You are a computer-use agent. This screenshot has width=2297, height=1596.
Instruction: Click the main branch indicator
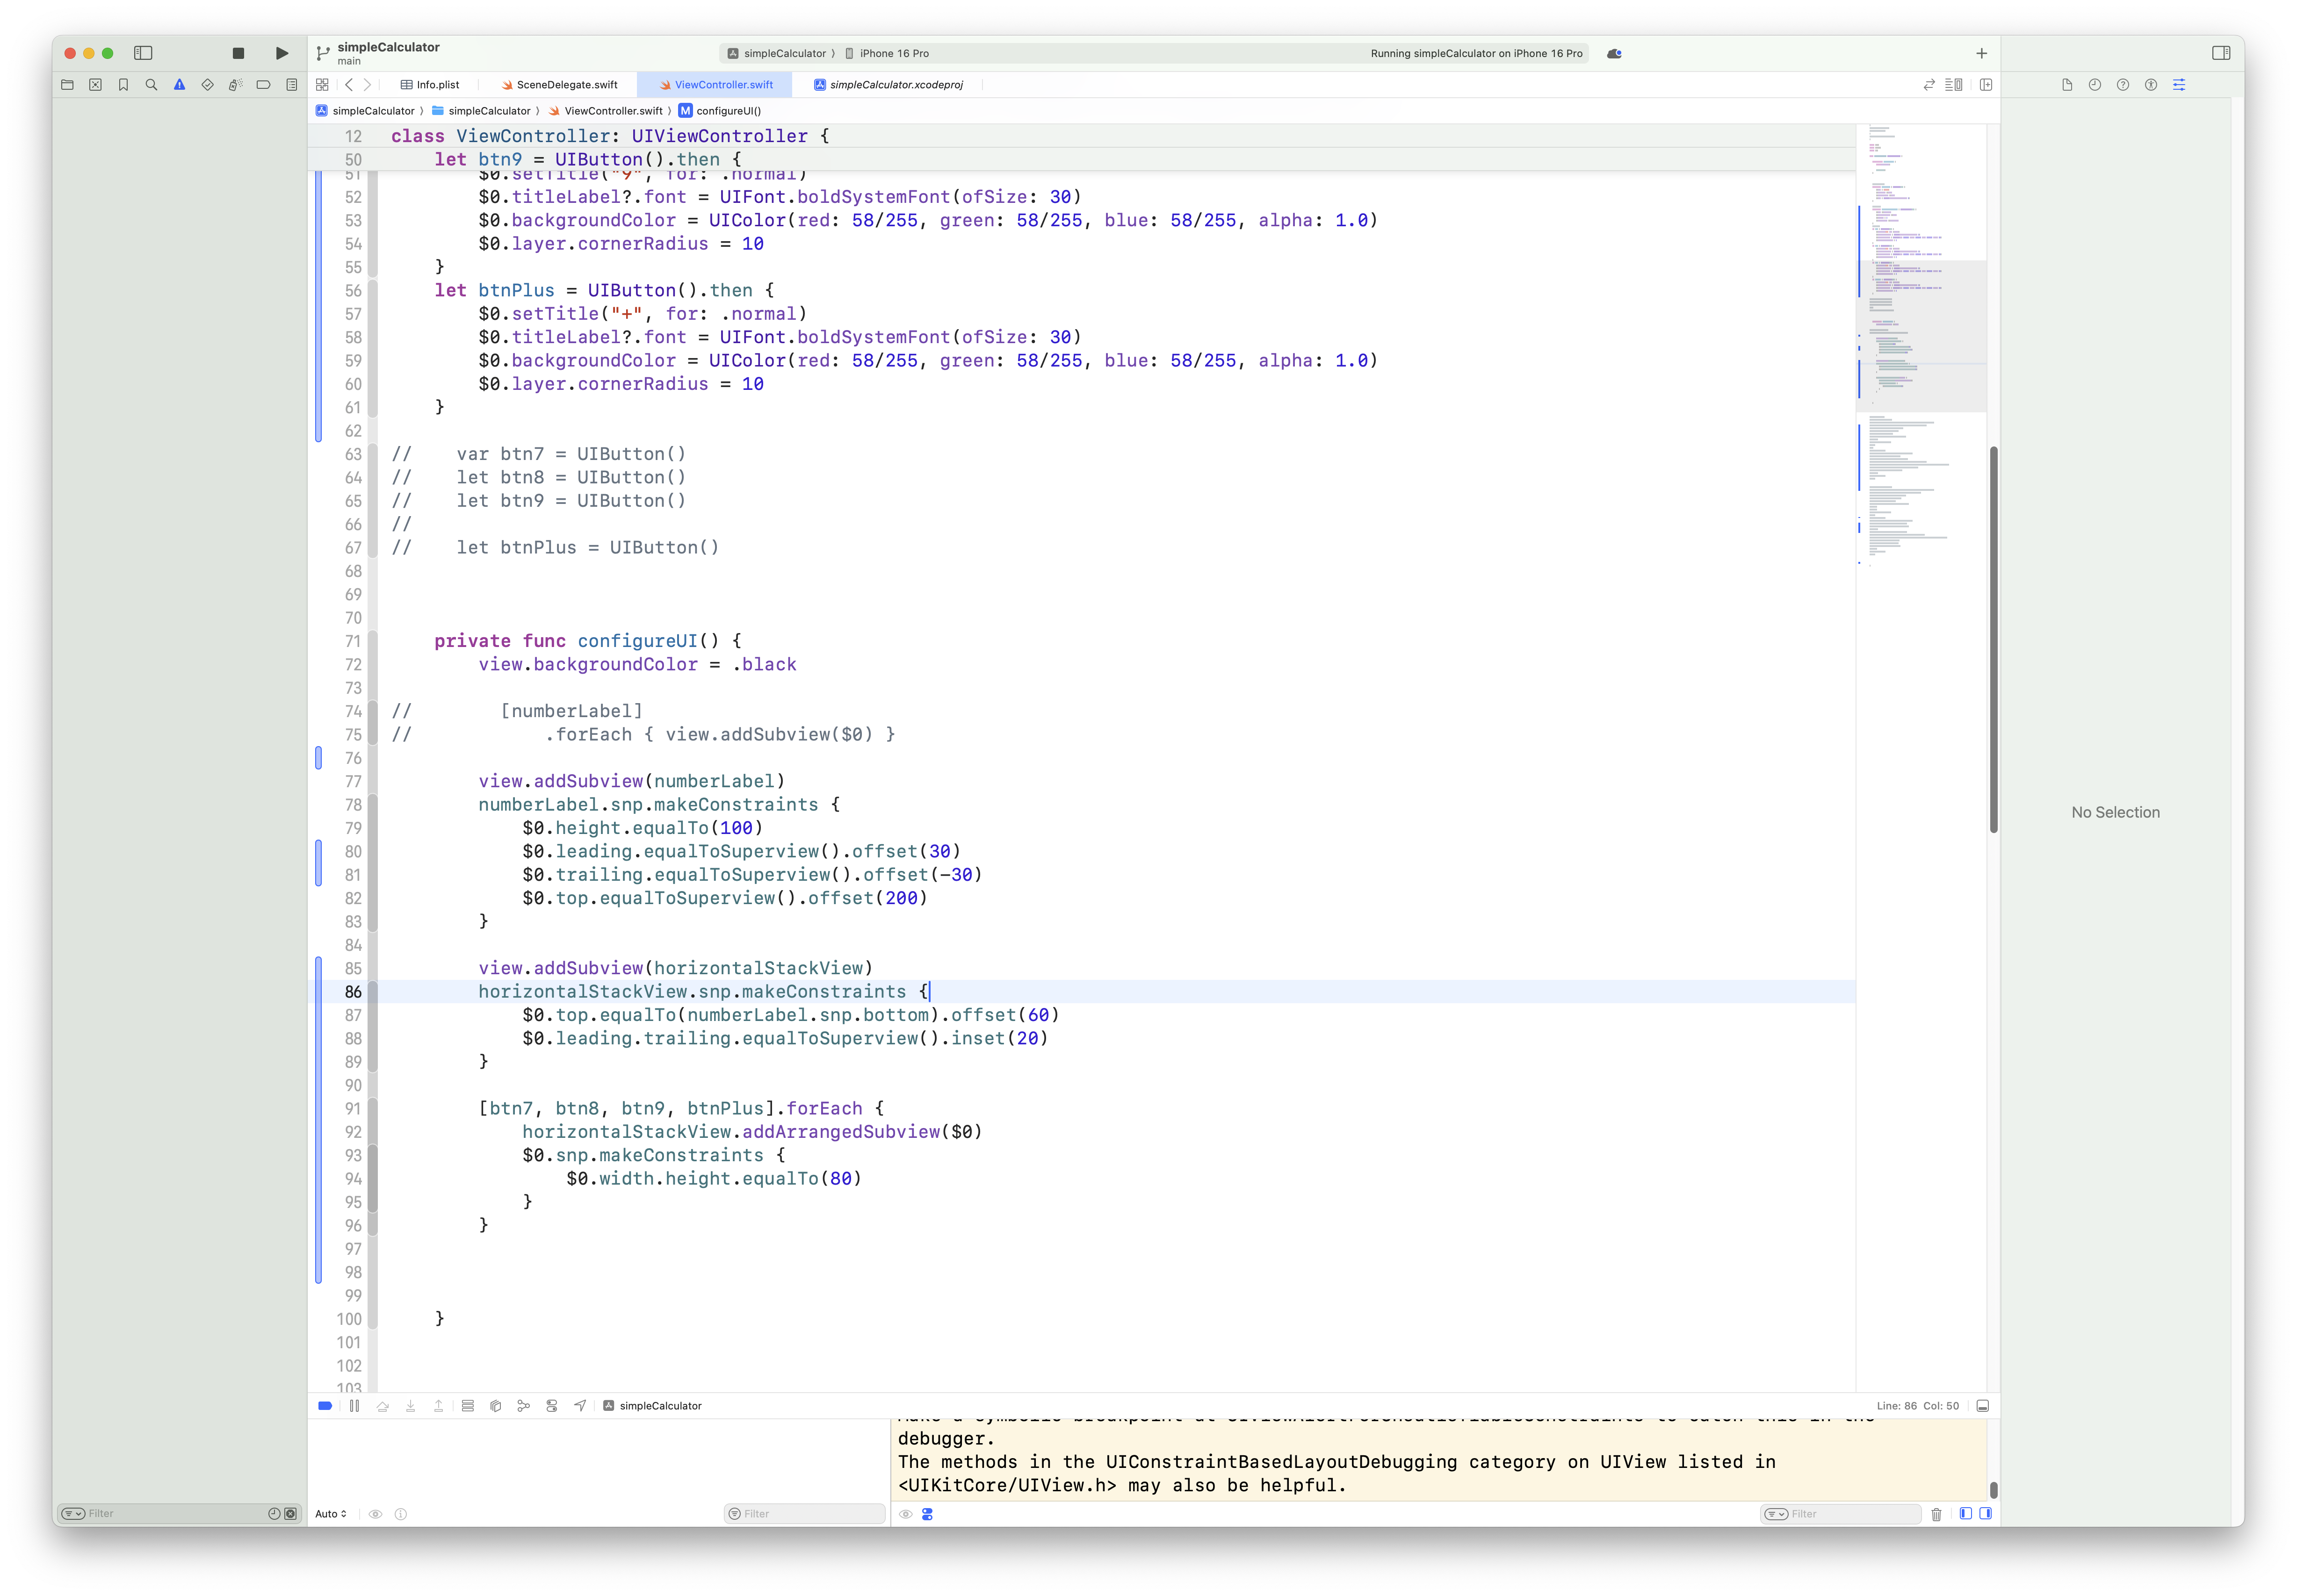tap(349, 61)
